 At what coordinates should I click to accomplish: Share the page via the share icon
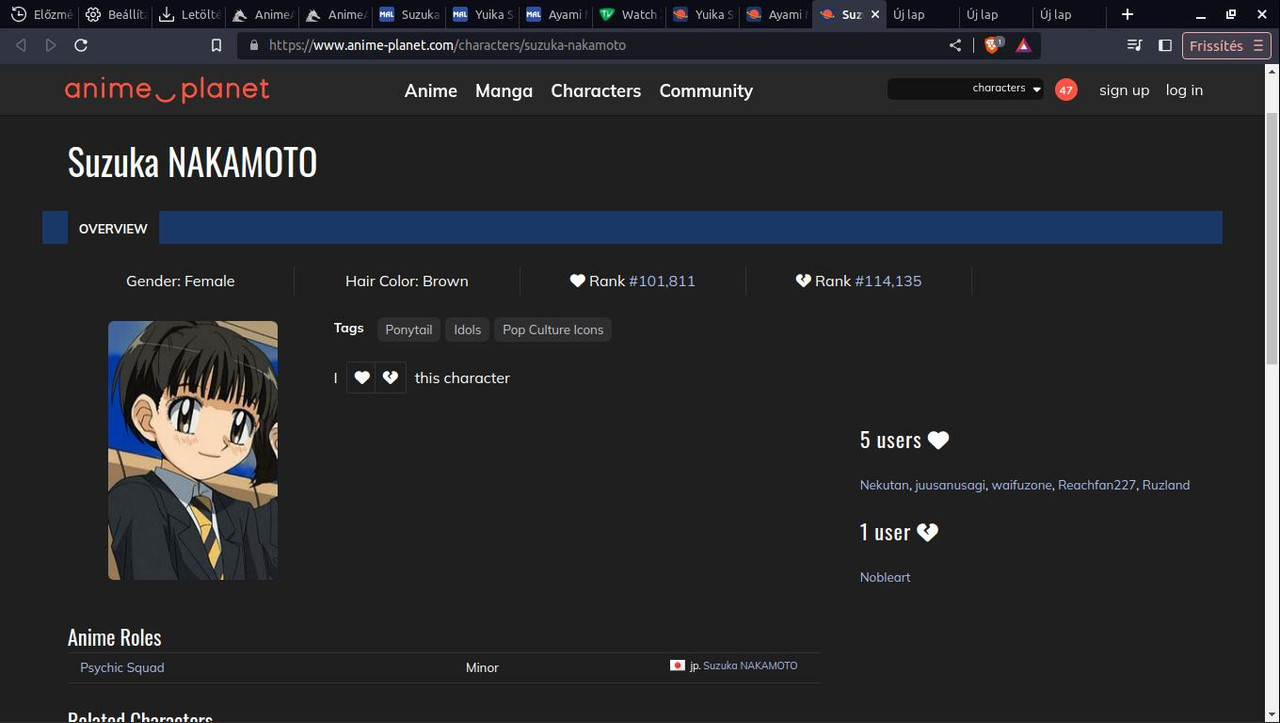(956, 45)
